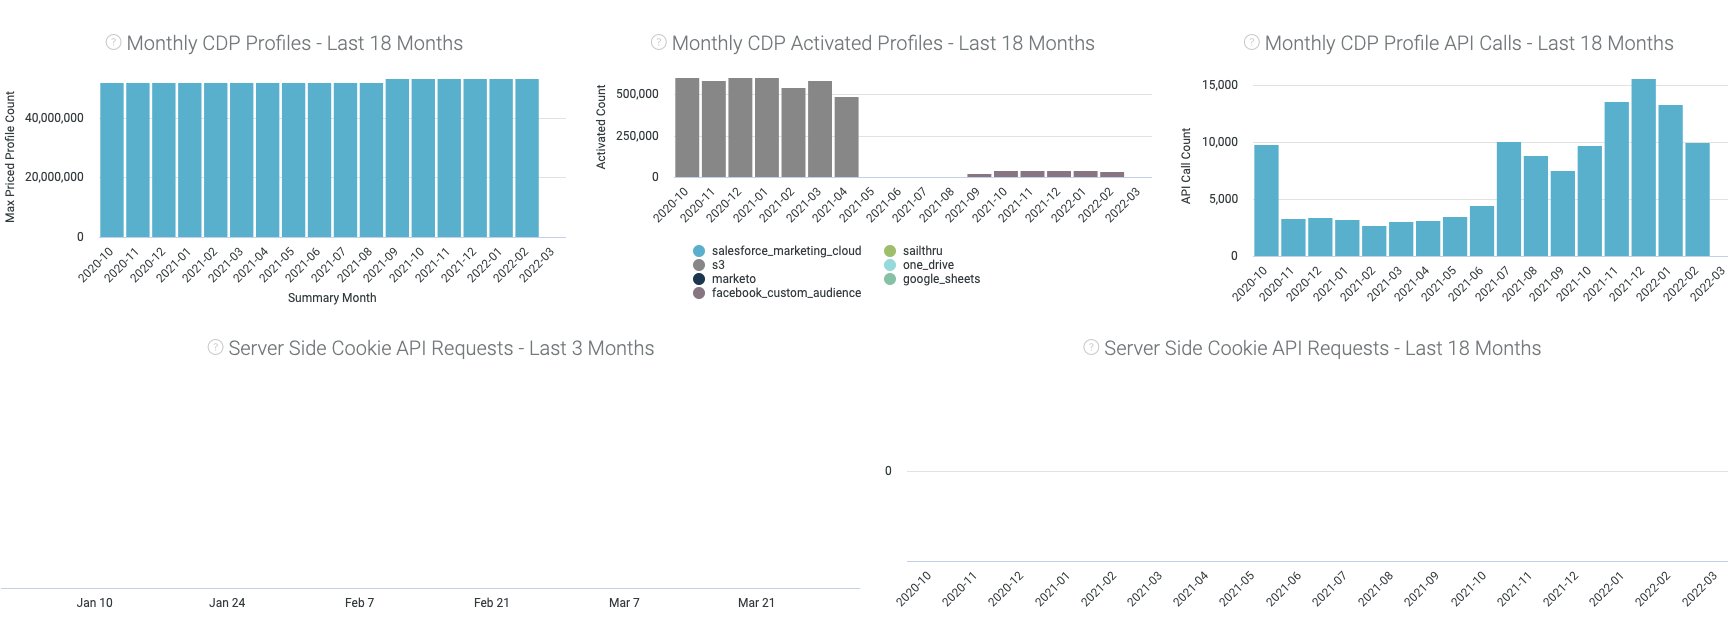This screenshot has width=1728, height=626.
Task: Click the dark marketo legend dot
Action: pos(699,279)
